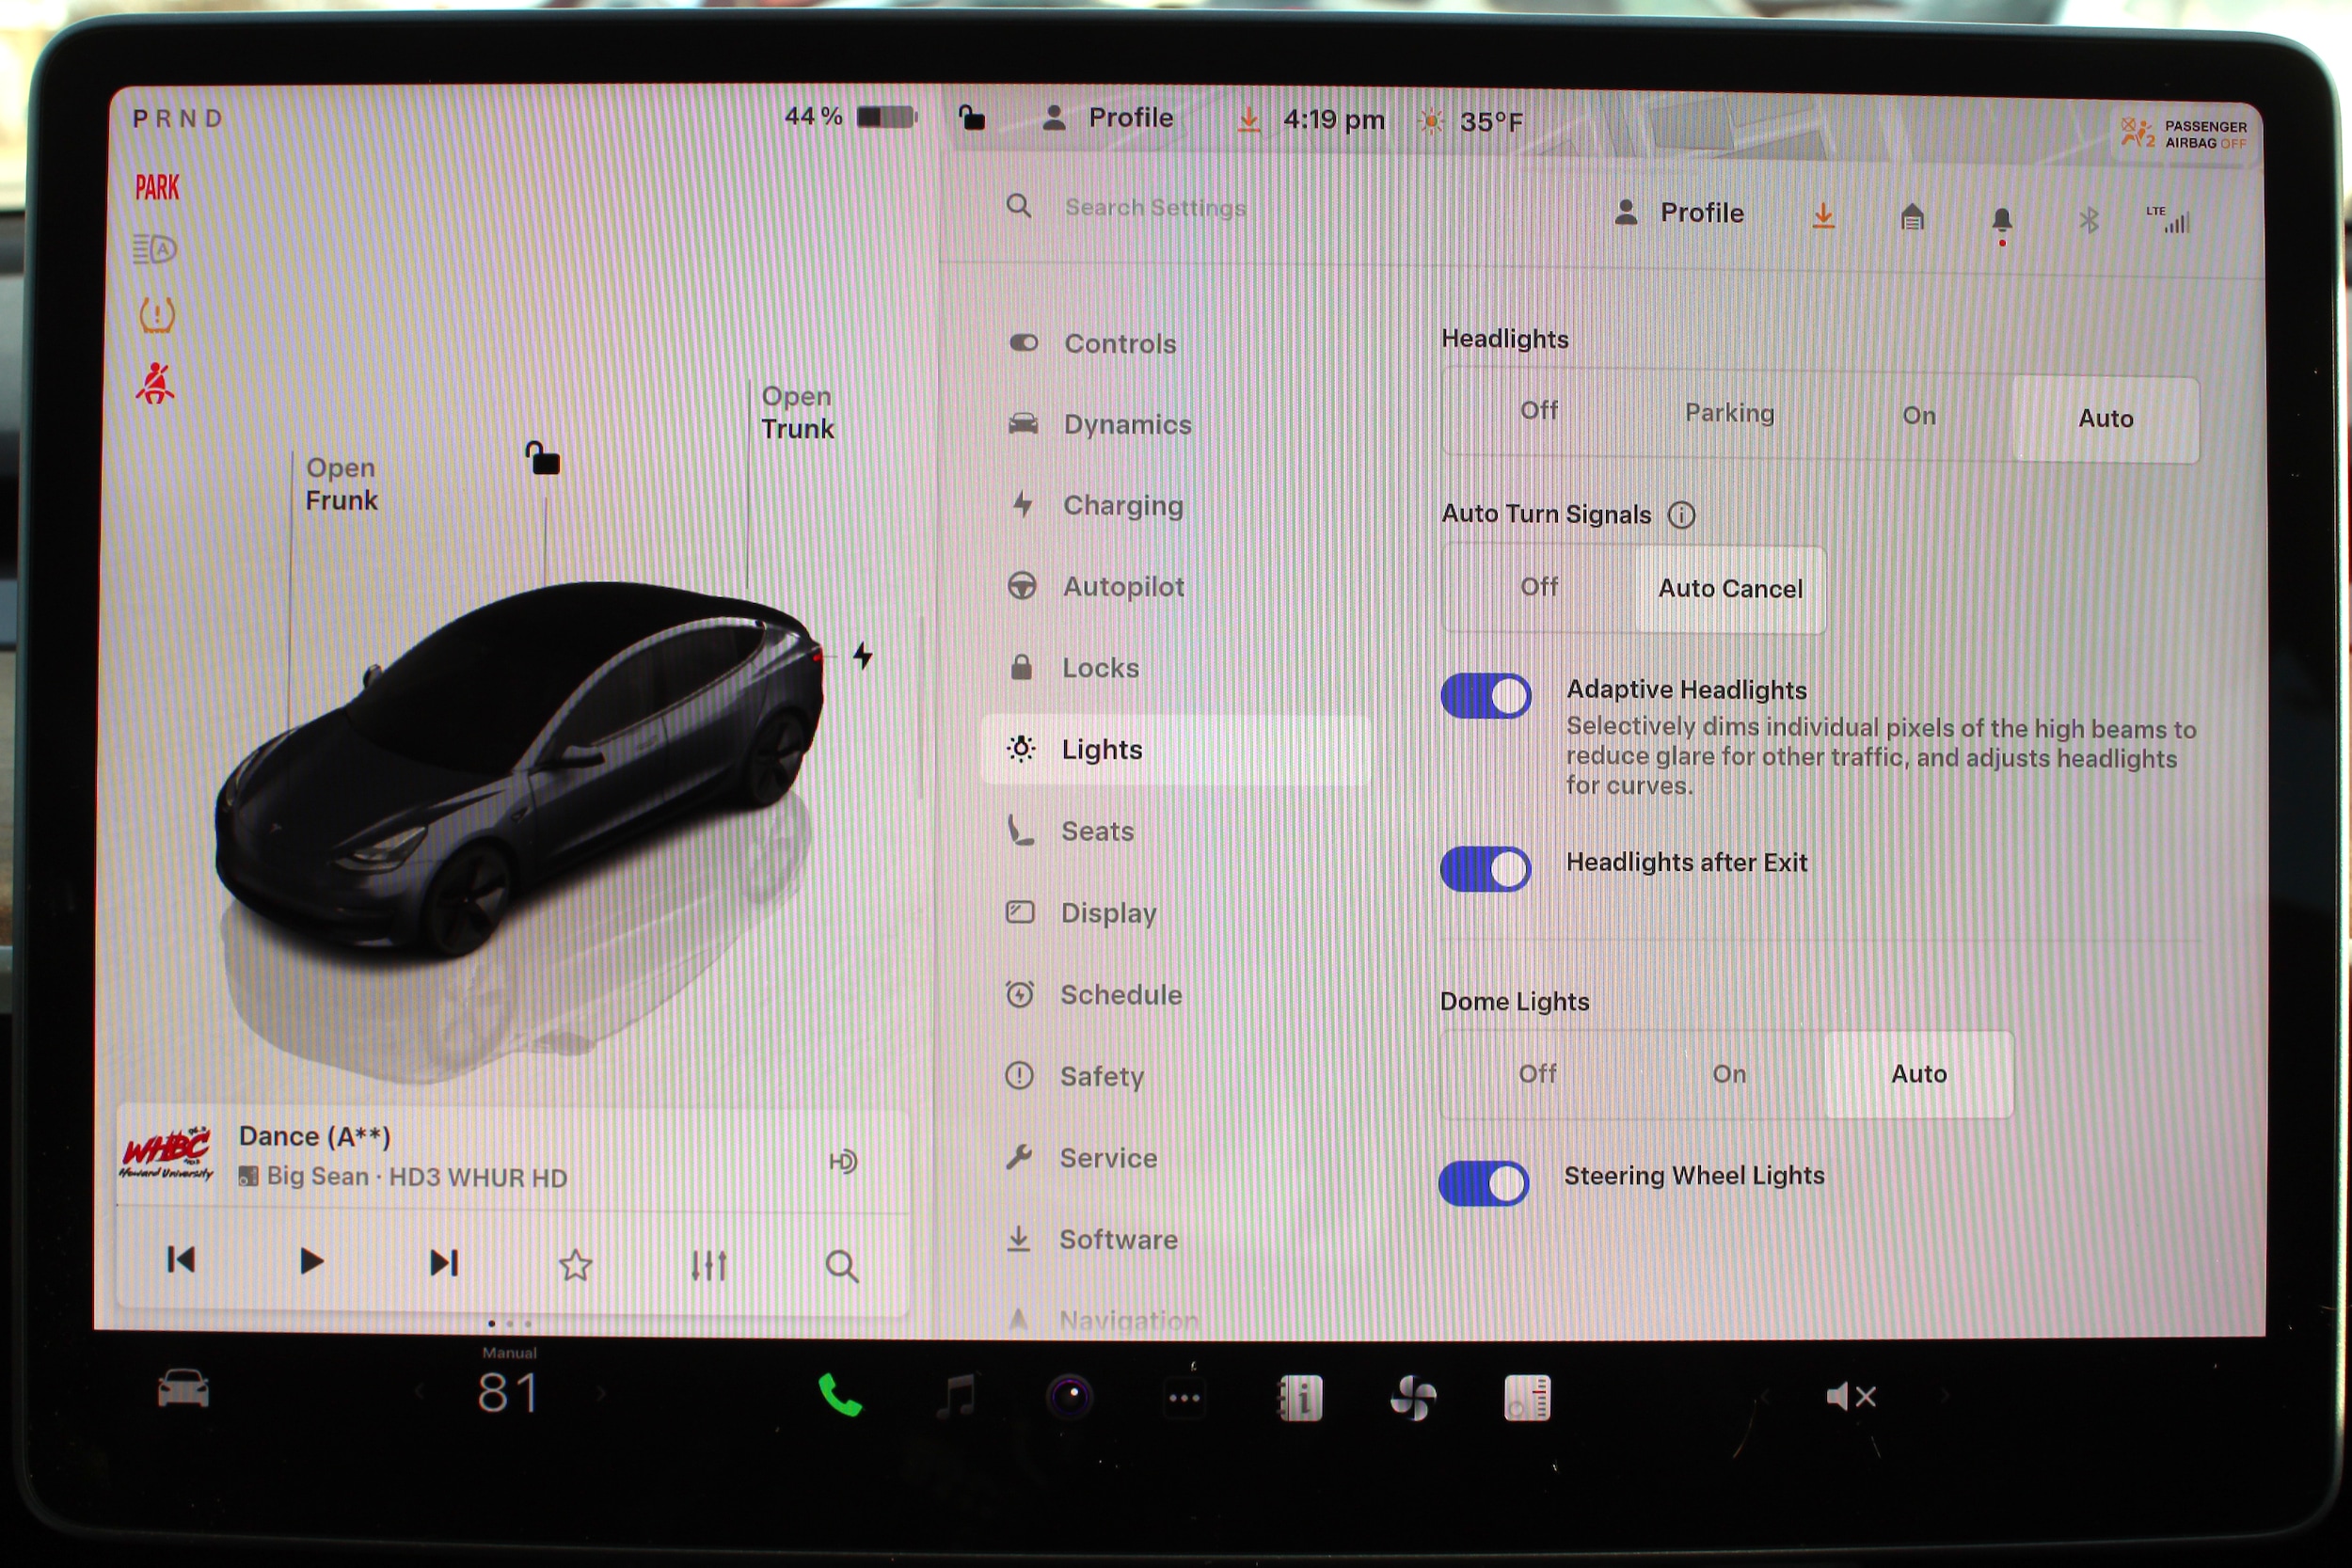Disable Adaptive Headlights toggle
This screenshot has height=1568, width=2352.
[x=1485, y=695]
